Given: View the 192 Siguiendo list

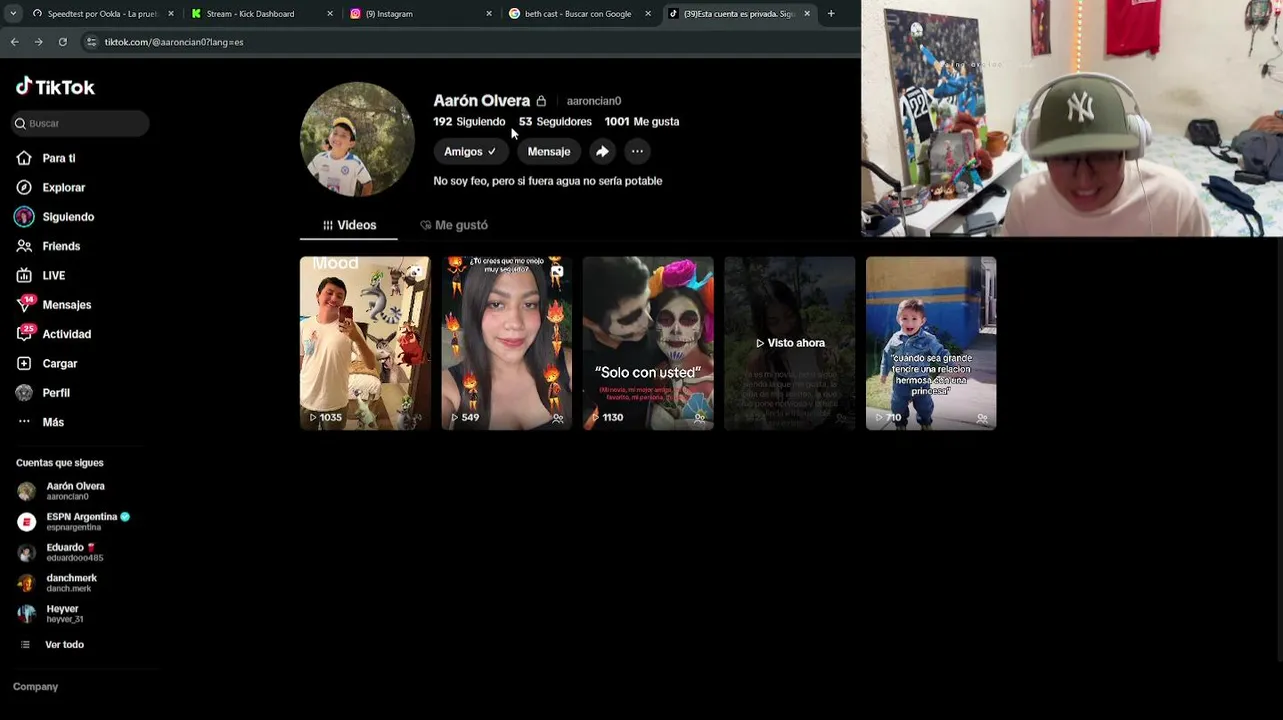Looking at the screenshot, I should click(469, 122).
